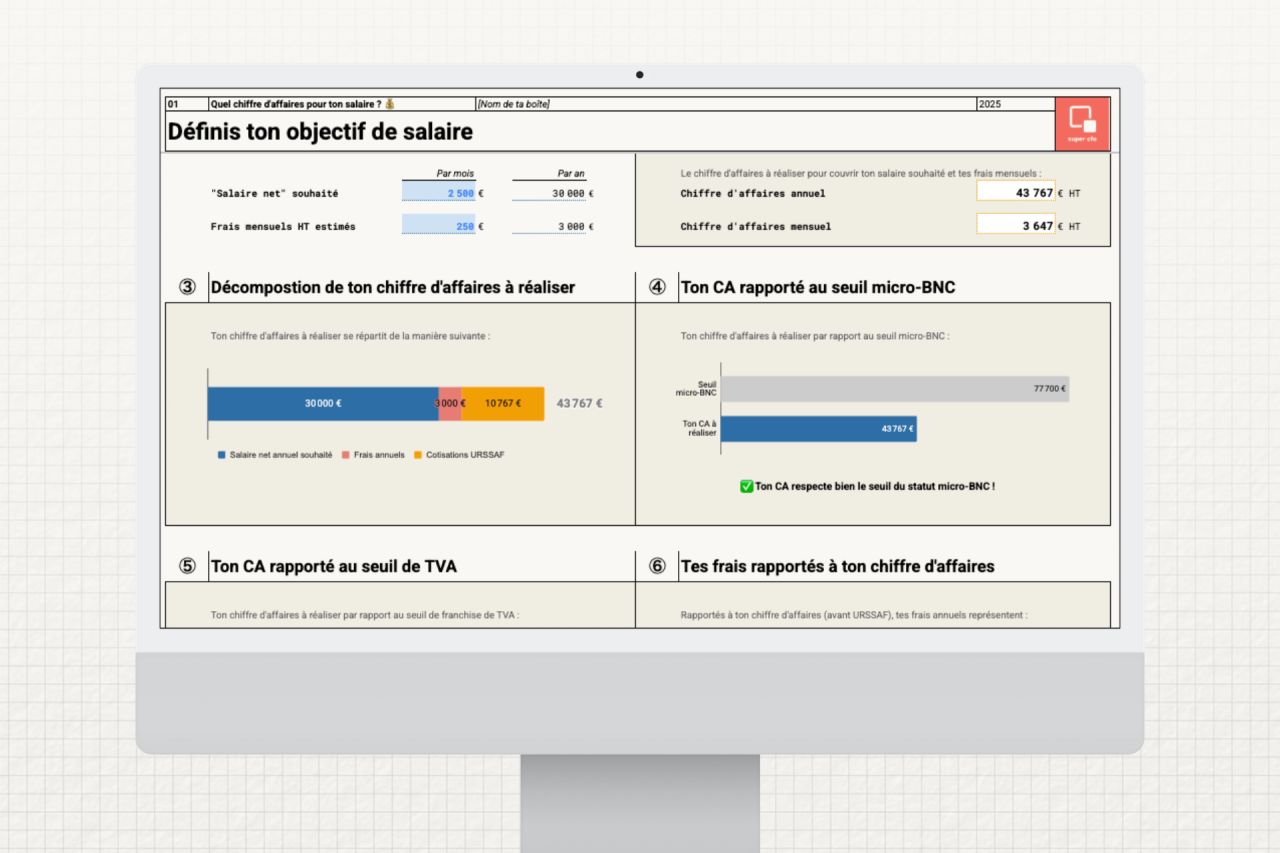This screenshot has height=853, width=1280.
Task: Click the circled number 3 section marker
Action: tap(187, 287)
